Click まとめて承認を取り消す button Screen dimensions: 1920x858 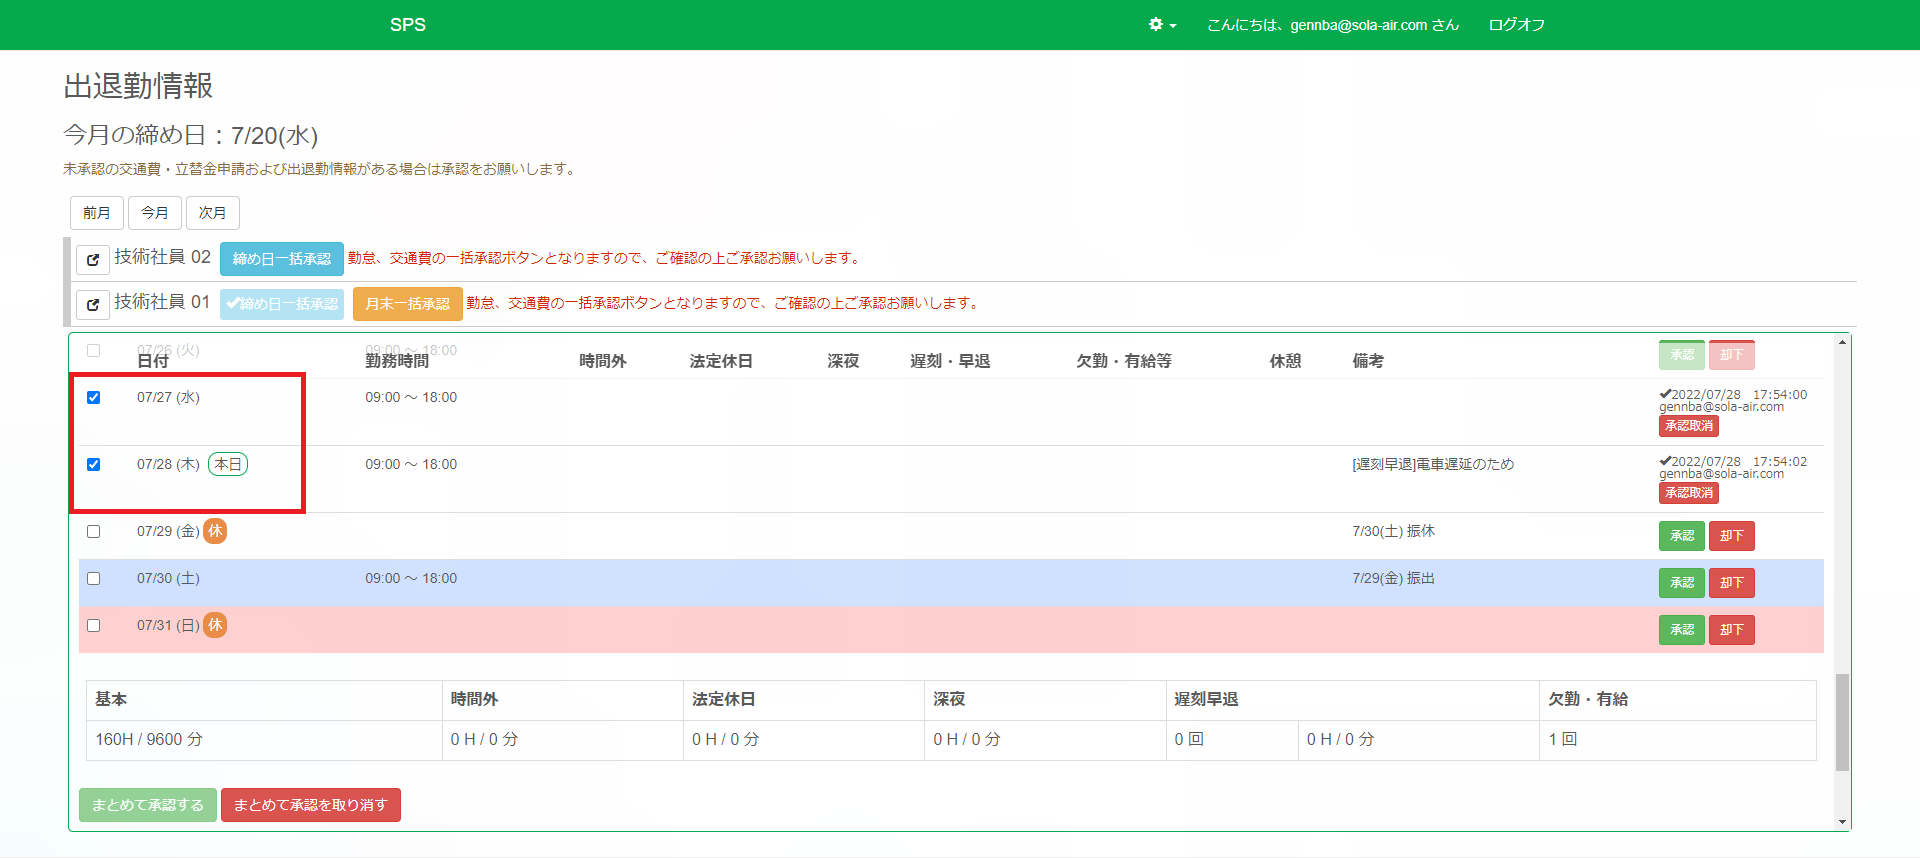pyautogui.click(x=310, y=805)
